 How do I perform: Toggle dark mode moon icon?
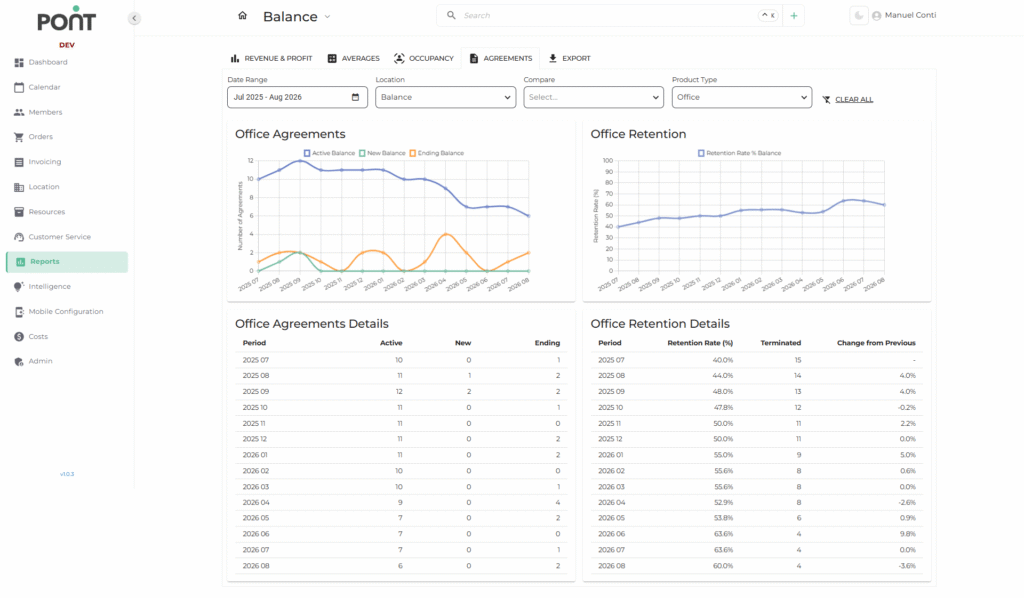click(858, 16)
